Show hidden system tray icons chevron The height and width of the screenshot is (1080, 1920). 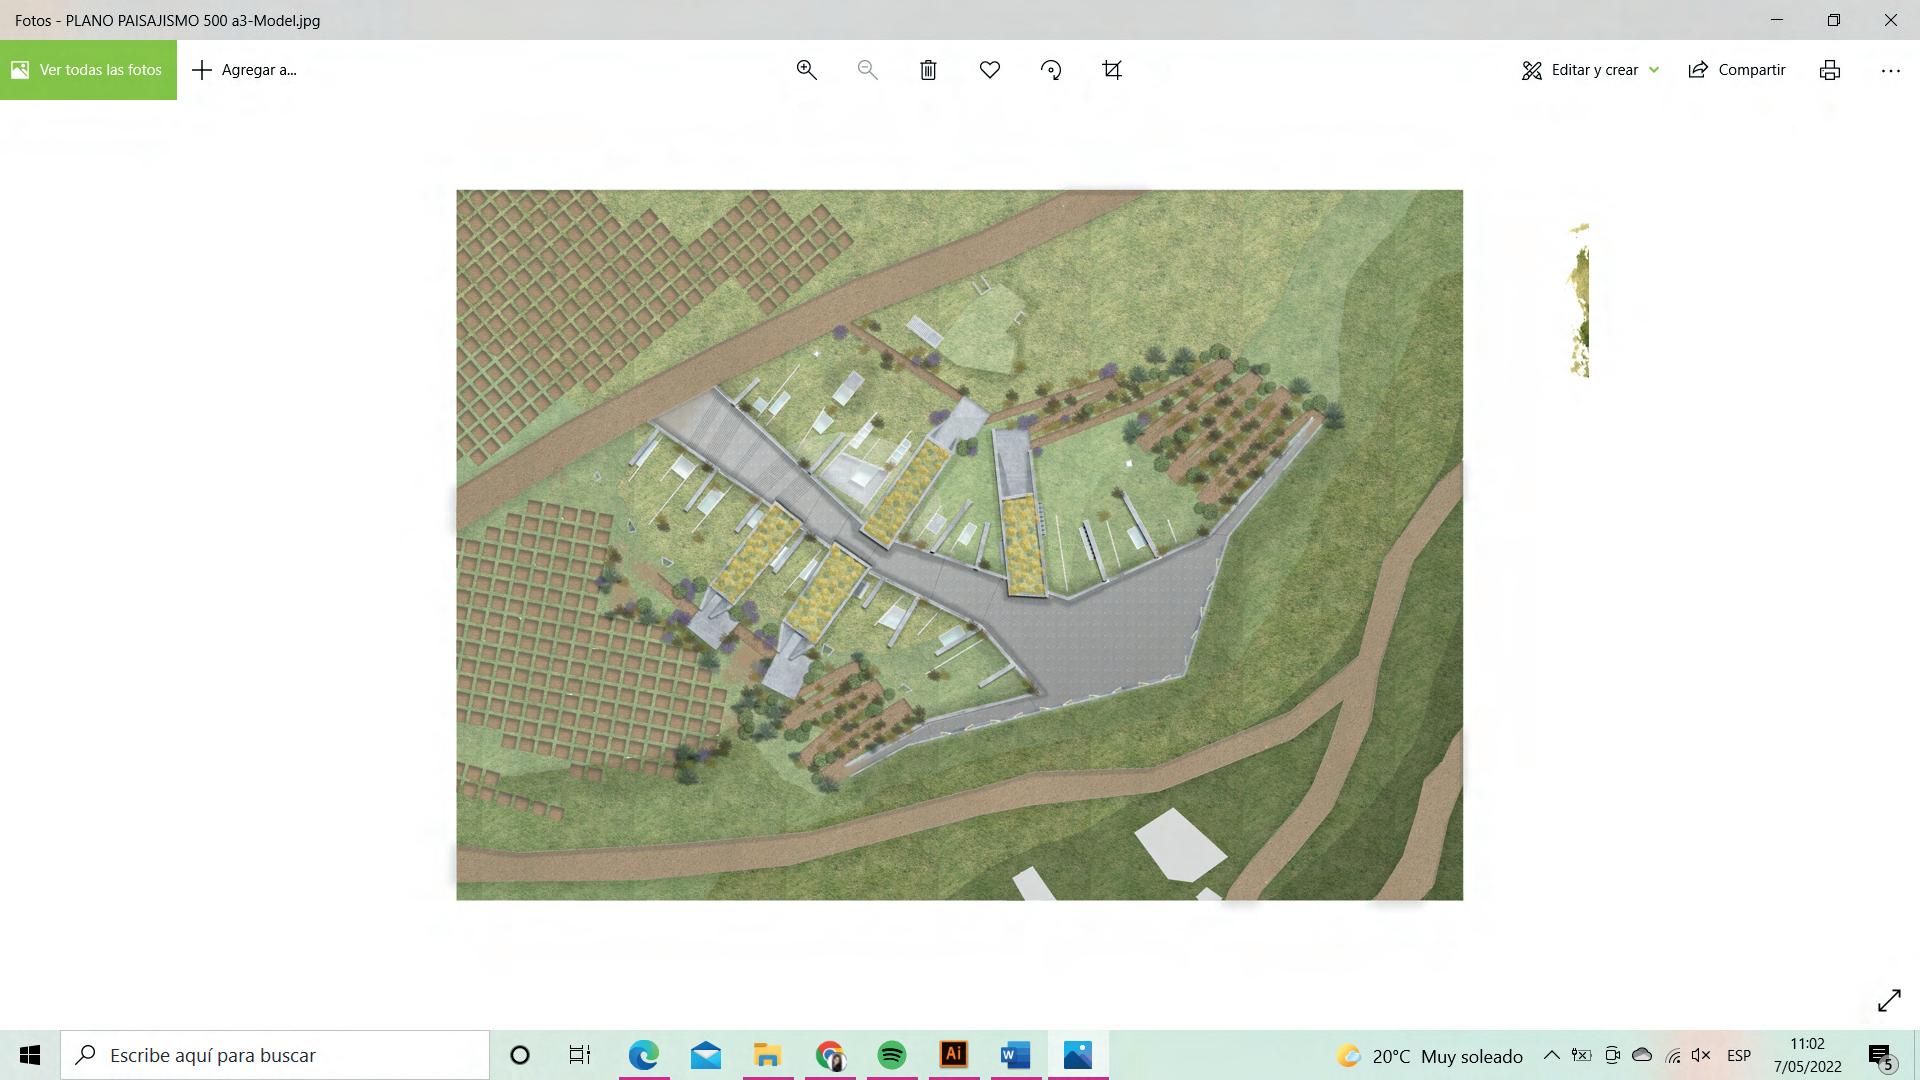(x=1551, y=1055)
